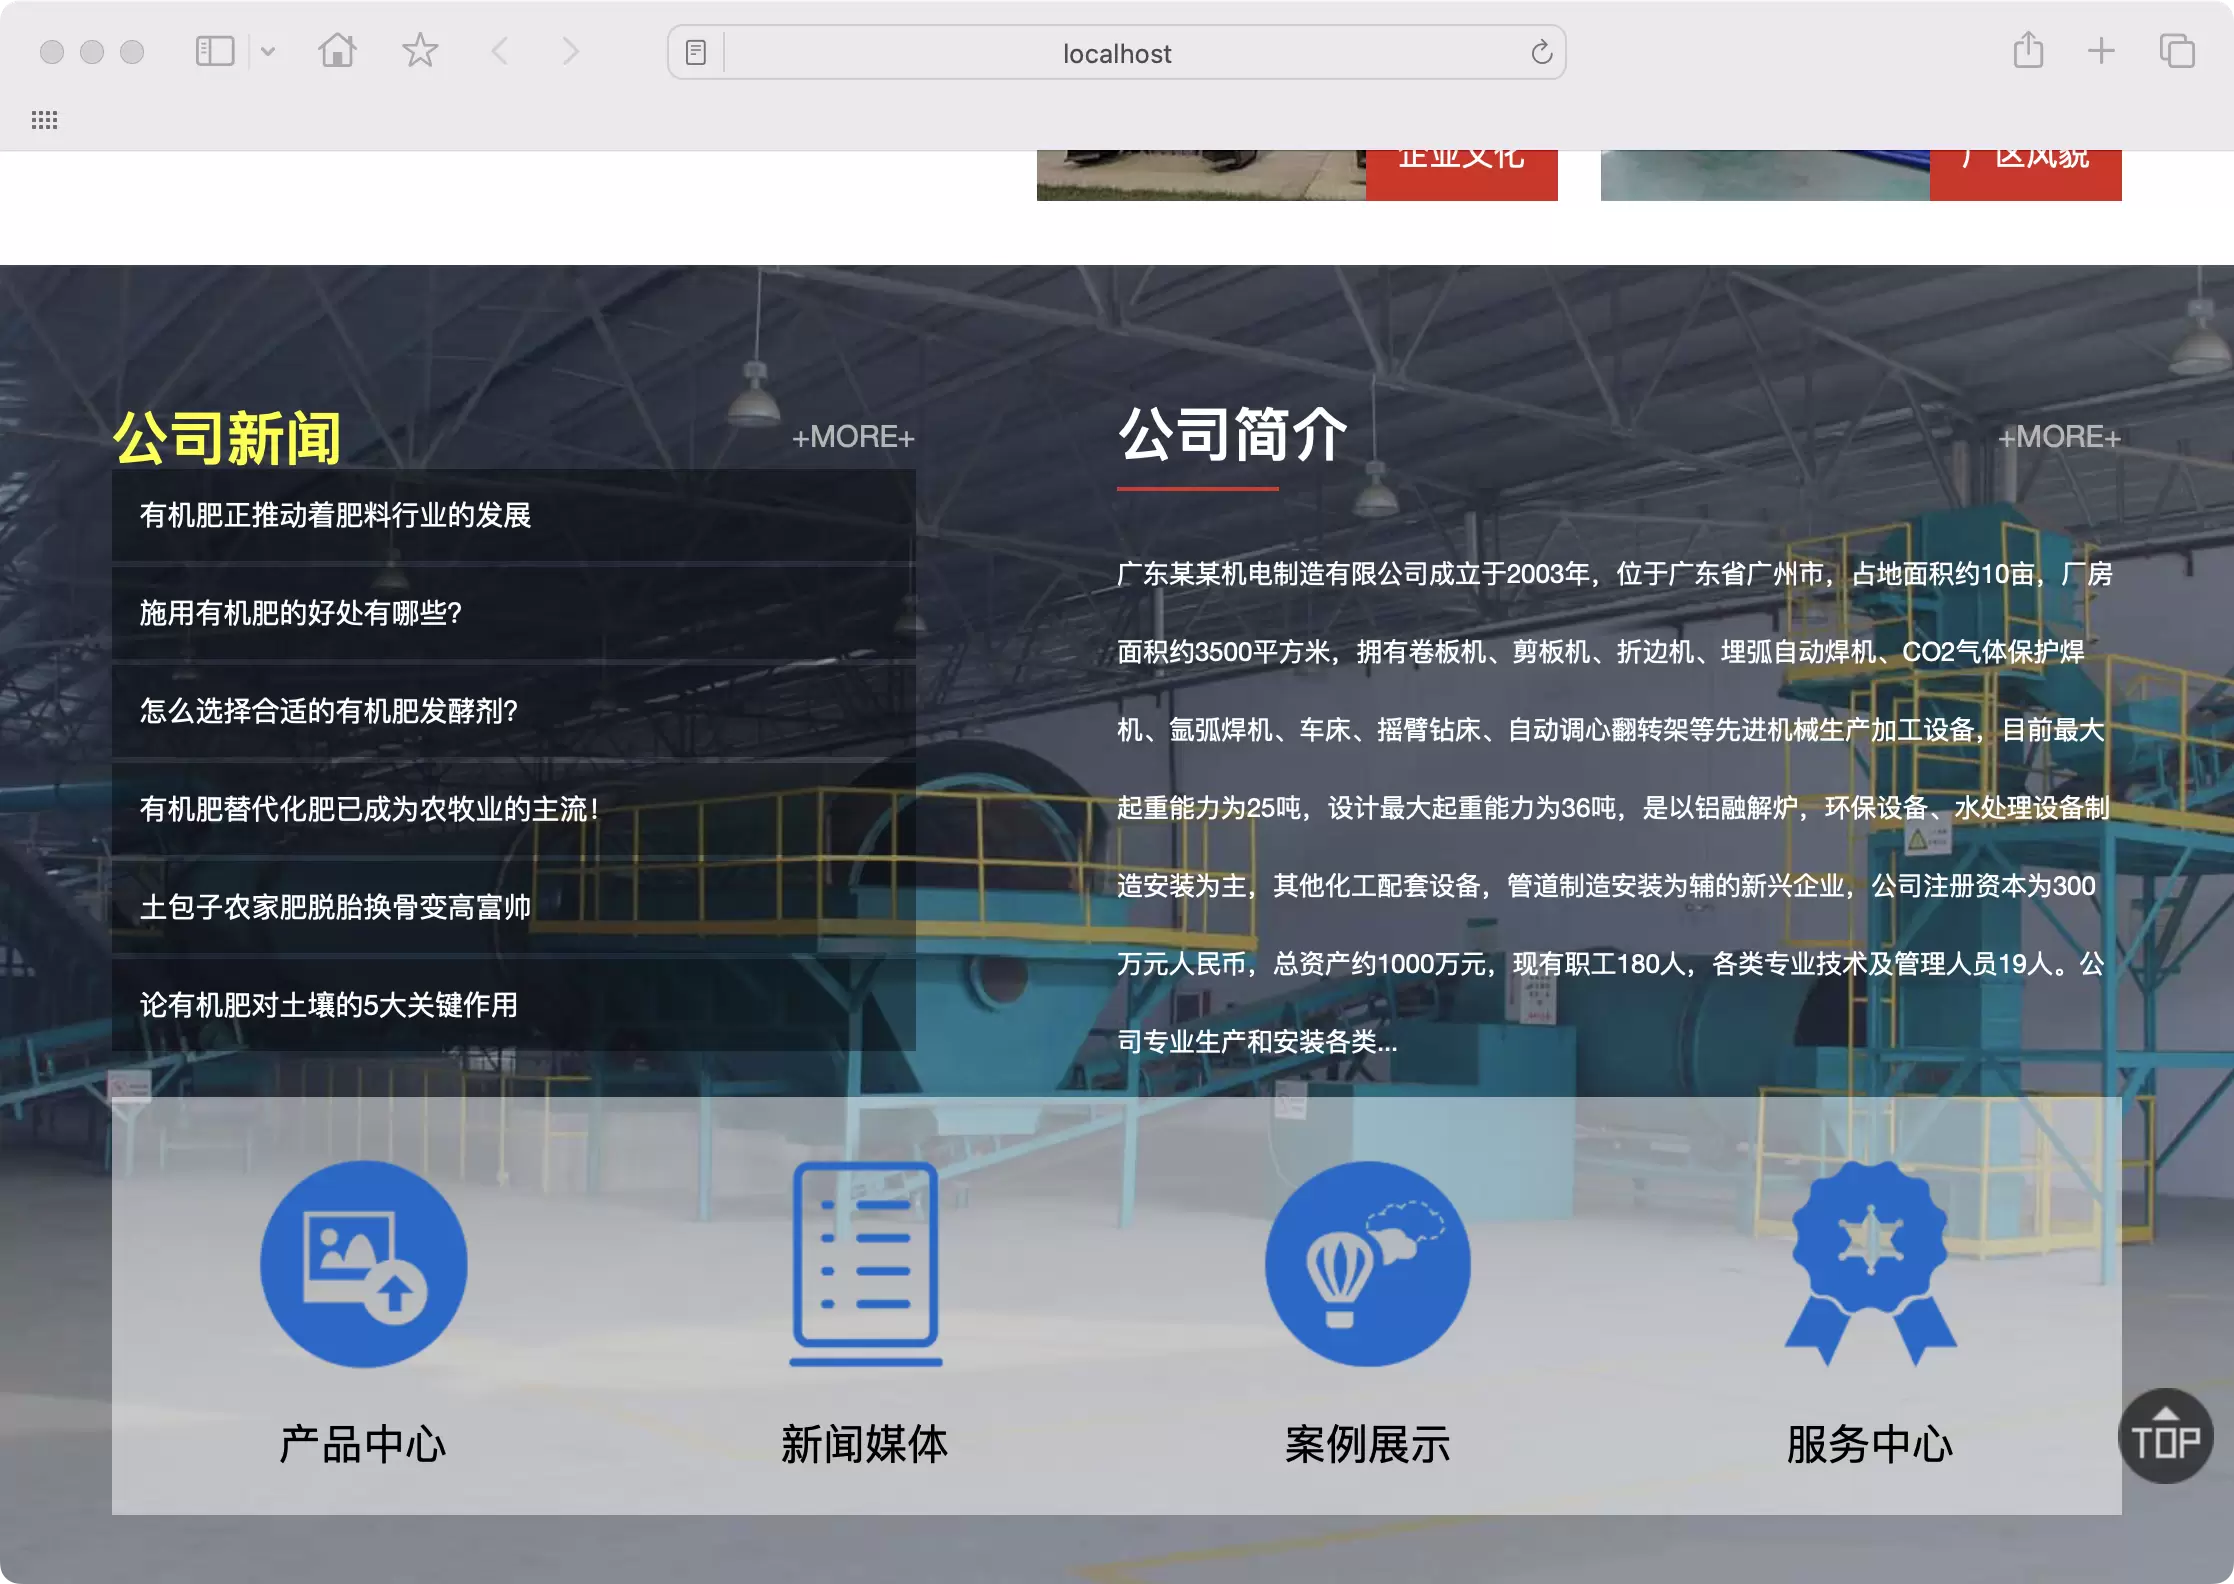Viewport: 2234px width, 1584px height.
Task: Open news item 施用有机肥的好处有哪些?
Action: (514, 613)
